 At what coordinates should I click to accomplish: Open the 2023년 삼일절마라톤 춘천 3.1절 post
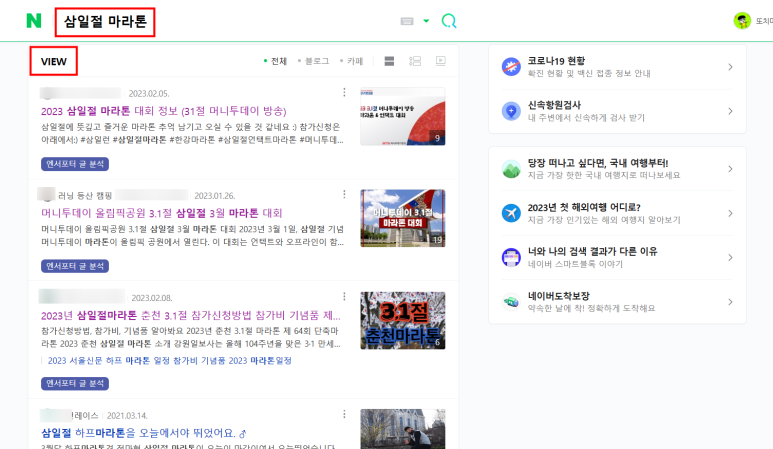click(x=191, y=315)
